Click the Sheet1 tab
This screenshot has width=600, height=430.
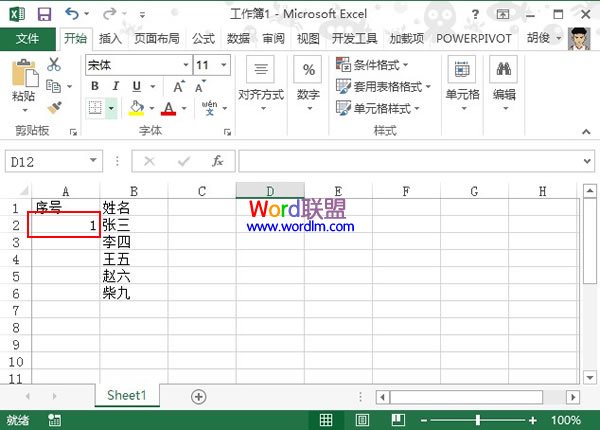coord(127,395)
